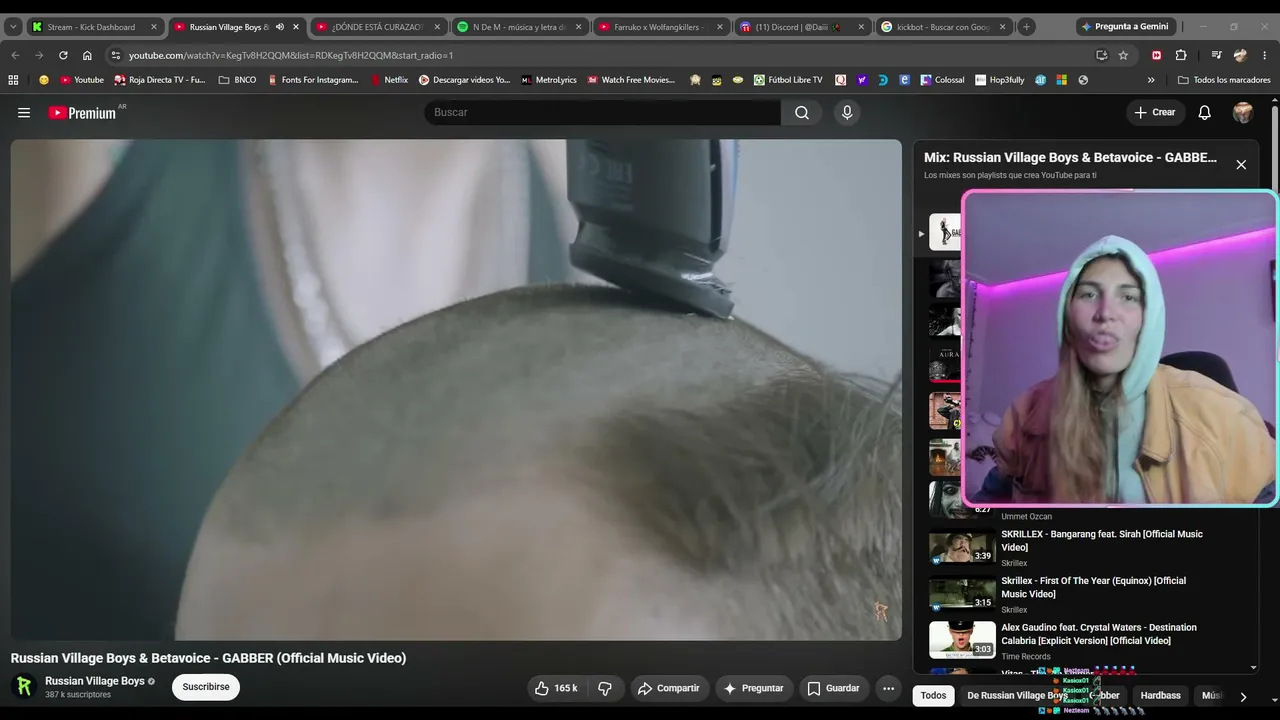The width and height of the screenshot is (1280, 720).
Task: Open the browser extensions puzzle icon
Action: point(1181,55)
